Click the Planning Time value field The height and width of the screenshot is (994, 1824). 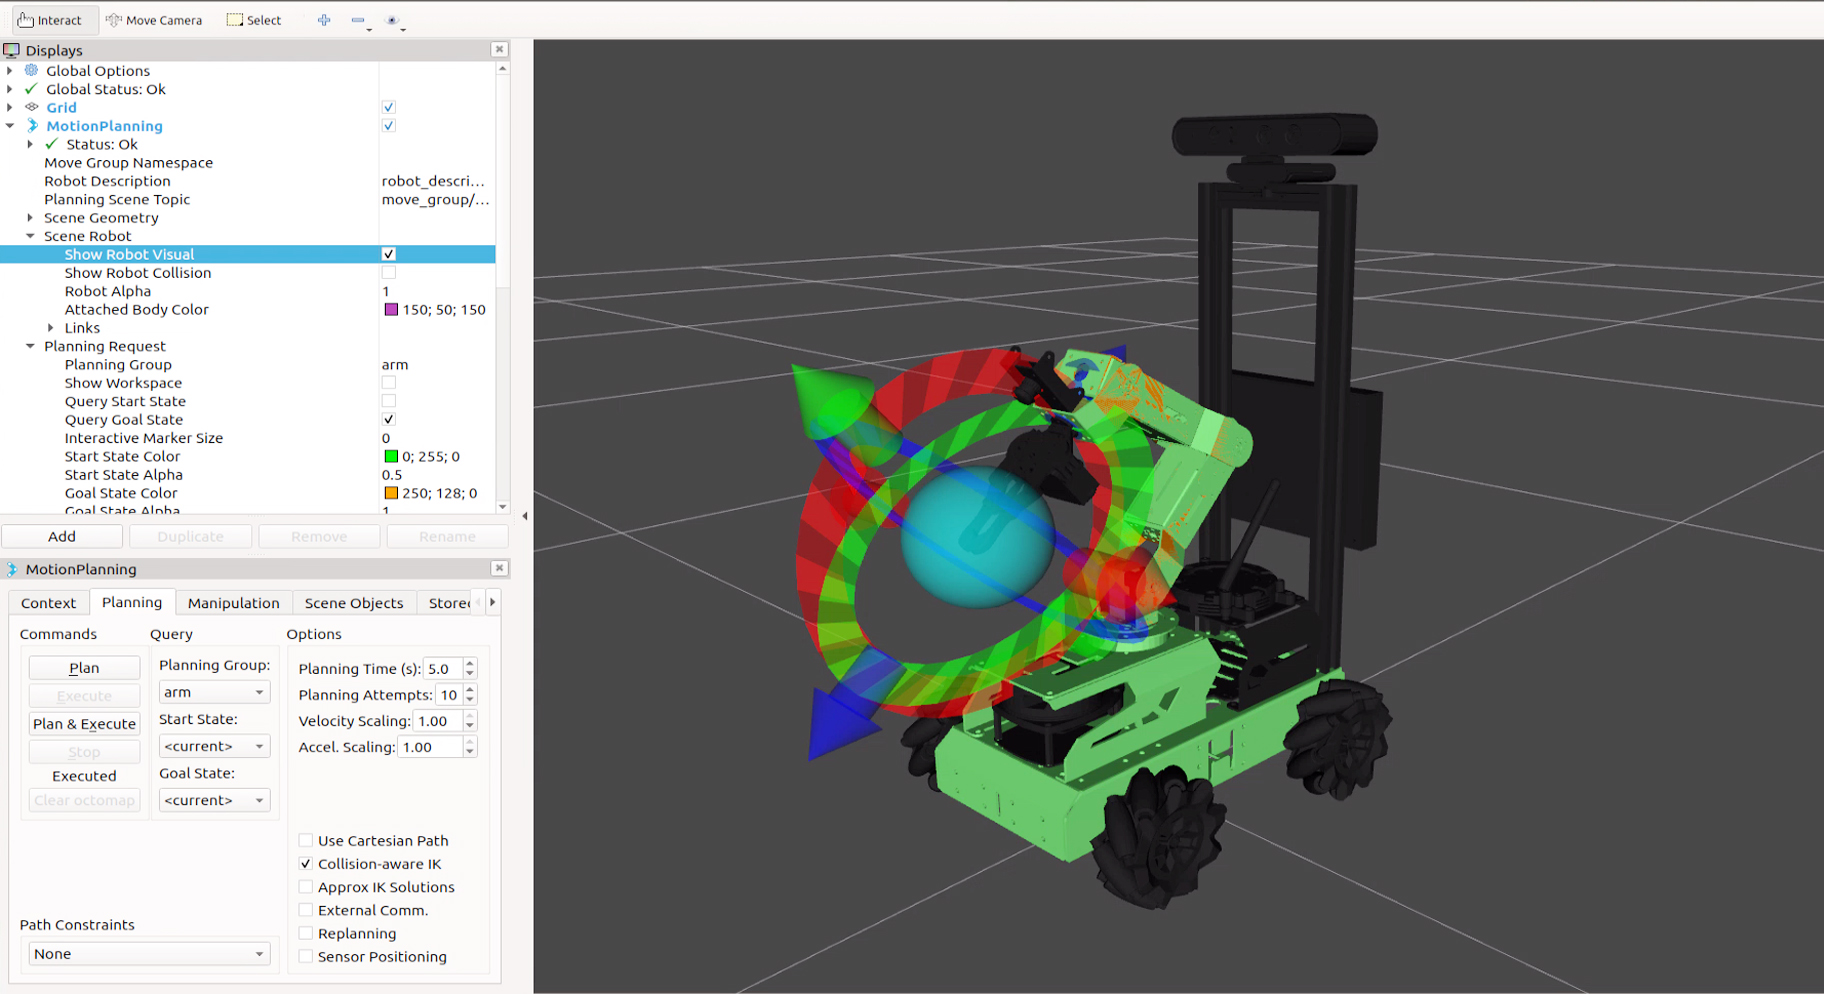point(442,669)
